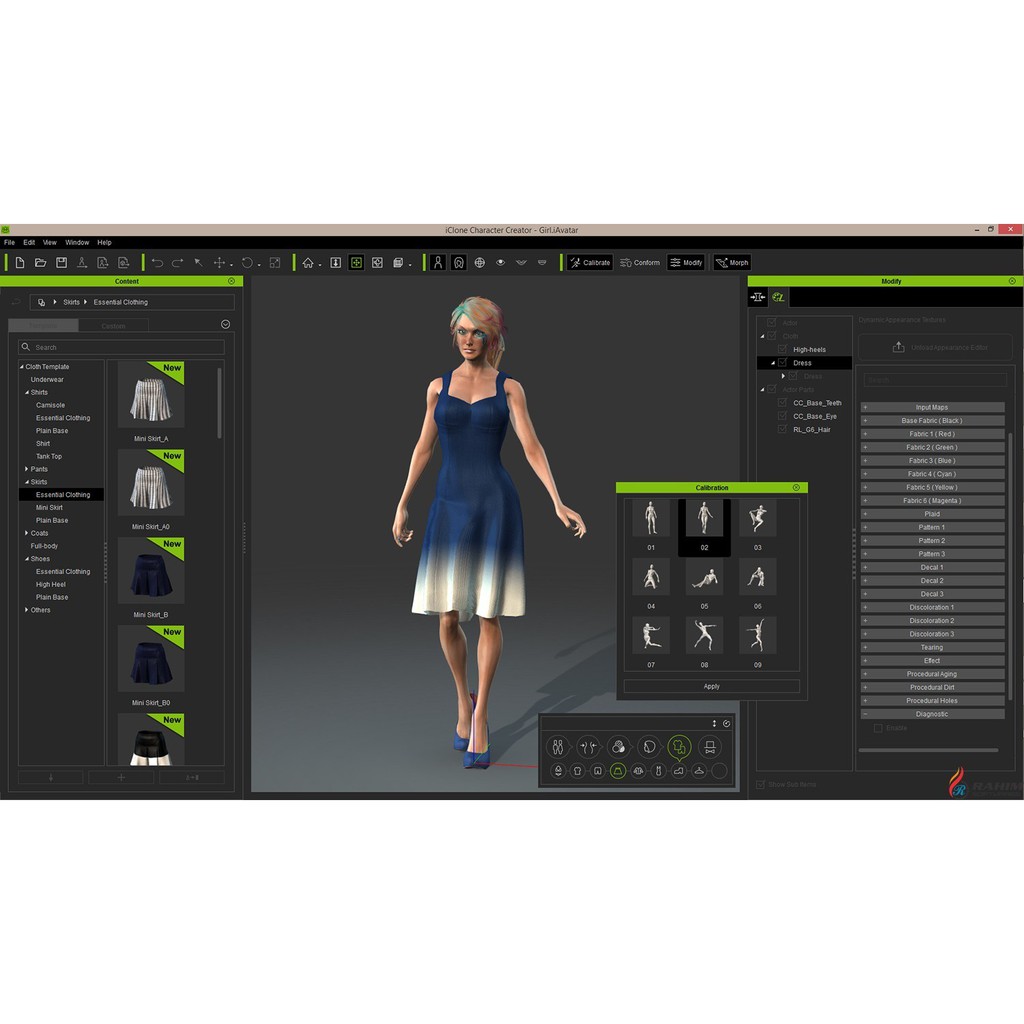
Task: Toggle the Cloth group checkbox
Action: point(772,336)
